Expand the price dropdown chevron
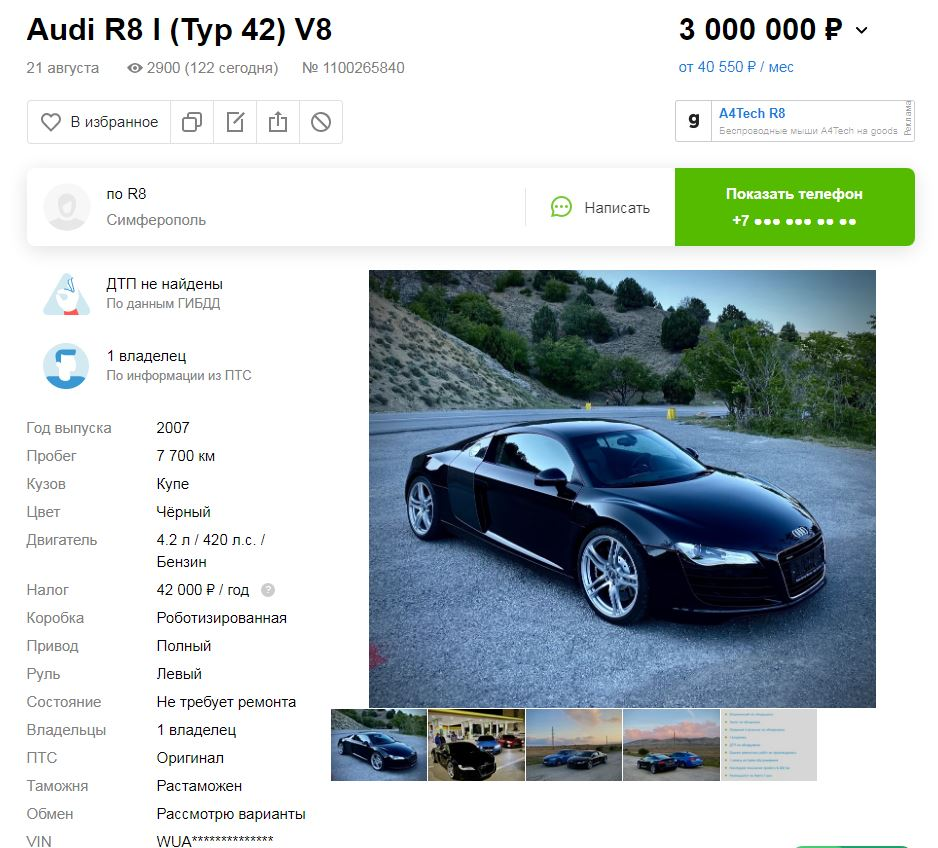This screenshot has height=848, width=938. pyautogui.click(x=861, y=30)
